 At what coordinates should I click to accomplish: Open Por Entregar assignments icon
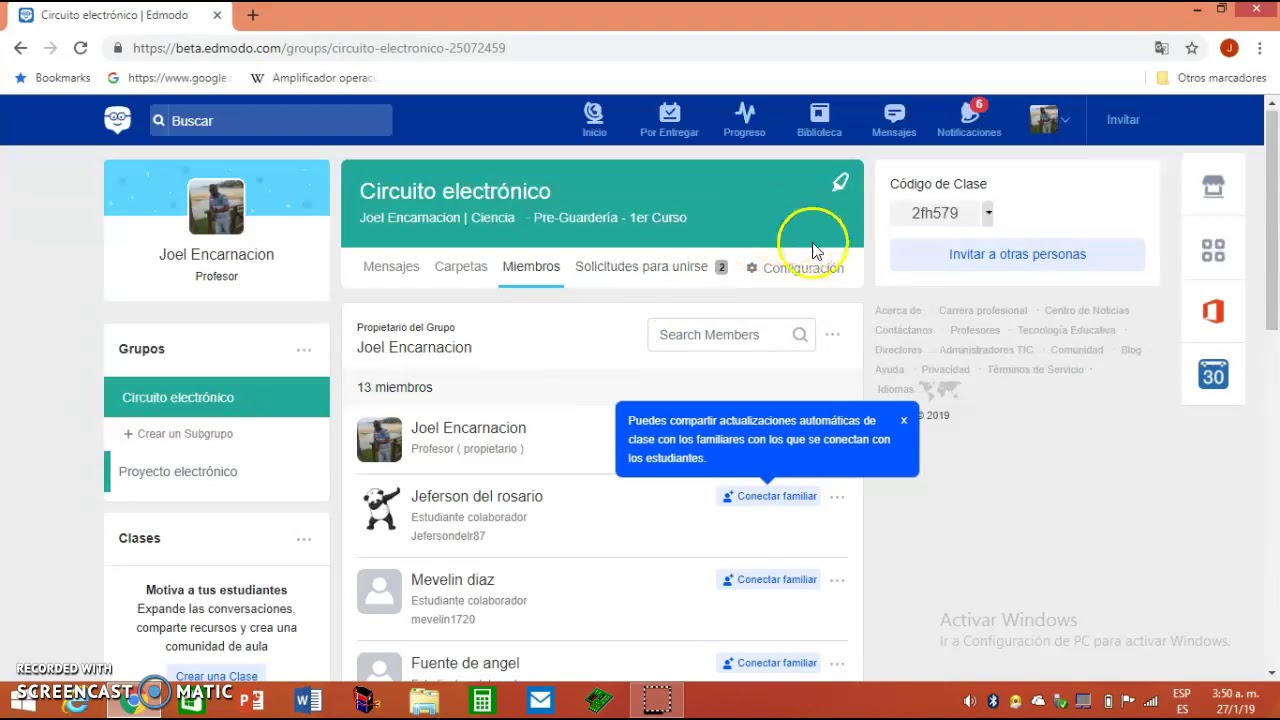pos(669,119)
